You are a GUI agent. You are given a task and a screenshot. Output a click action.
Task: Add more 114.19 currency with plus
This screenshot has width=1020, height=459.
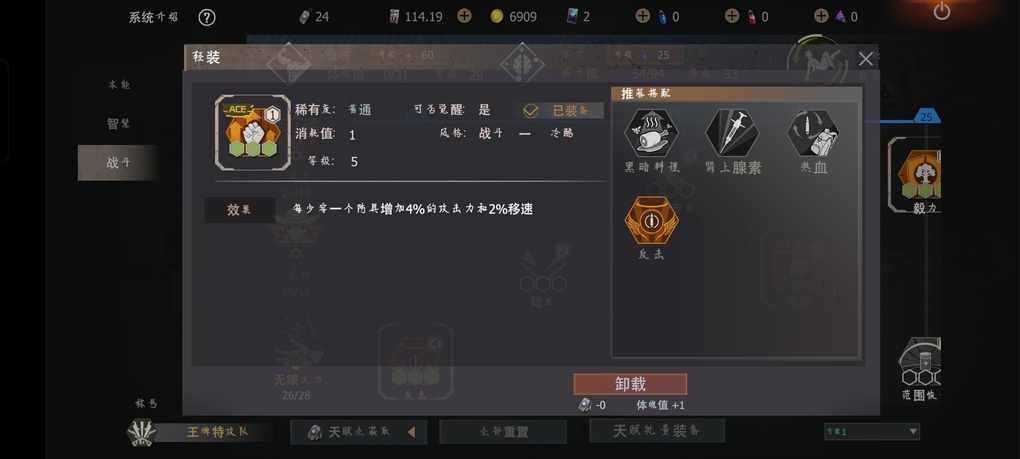pos(464,16)
